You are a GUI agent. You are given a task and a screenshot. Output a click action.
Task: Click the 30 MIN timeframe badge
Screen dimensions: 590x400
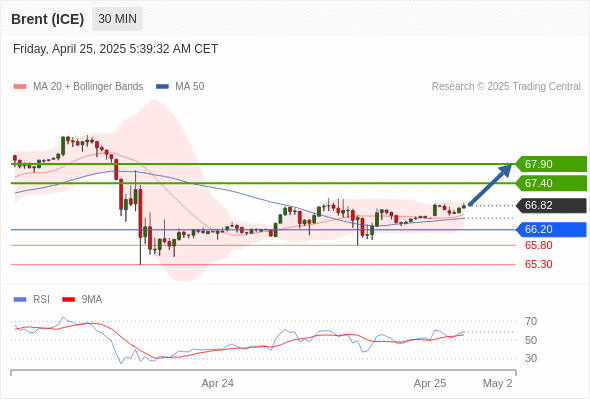(117, 19)
